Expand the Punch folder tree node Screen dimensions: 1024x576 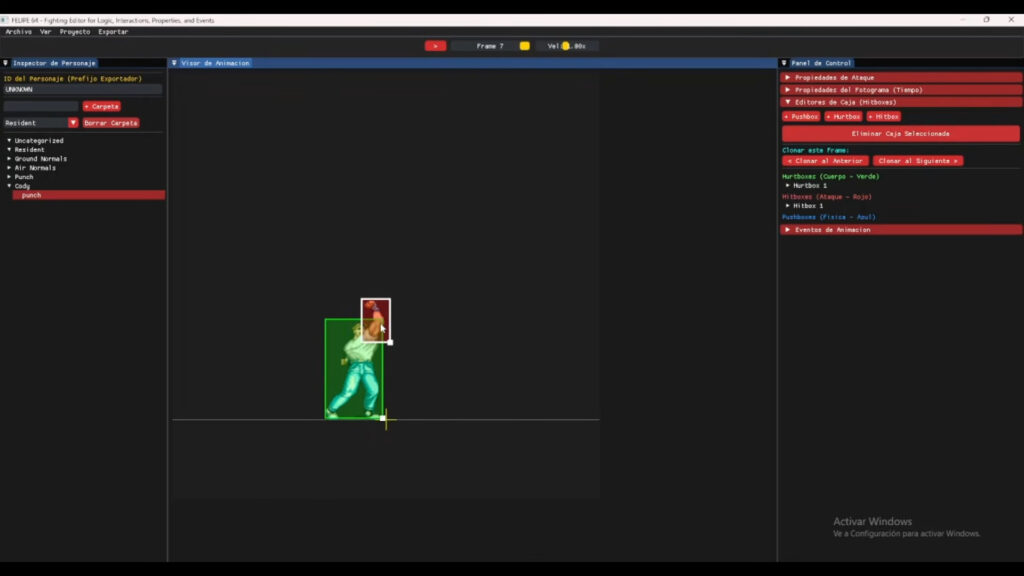(x=9, y=177)
